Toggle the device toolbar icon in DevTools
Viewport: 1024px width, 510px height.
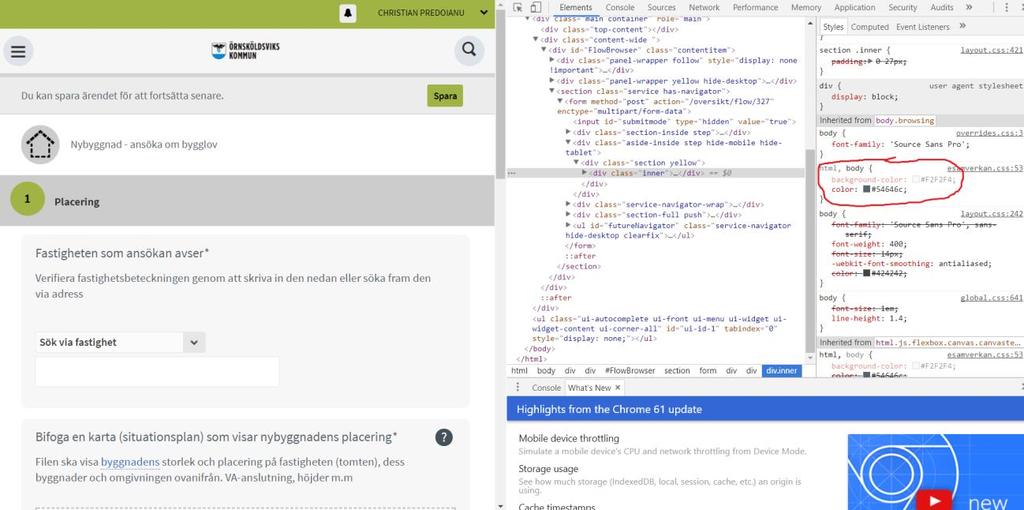(x=536, y=8)
